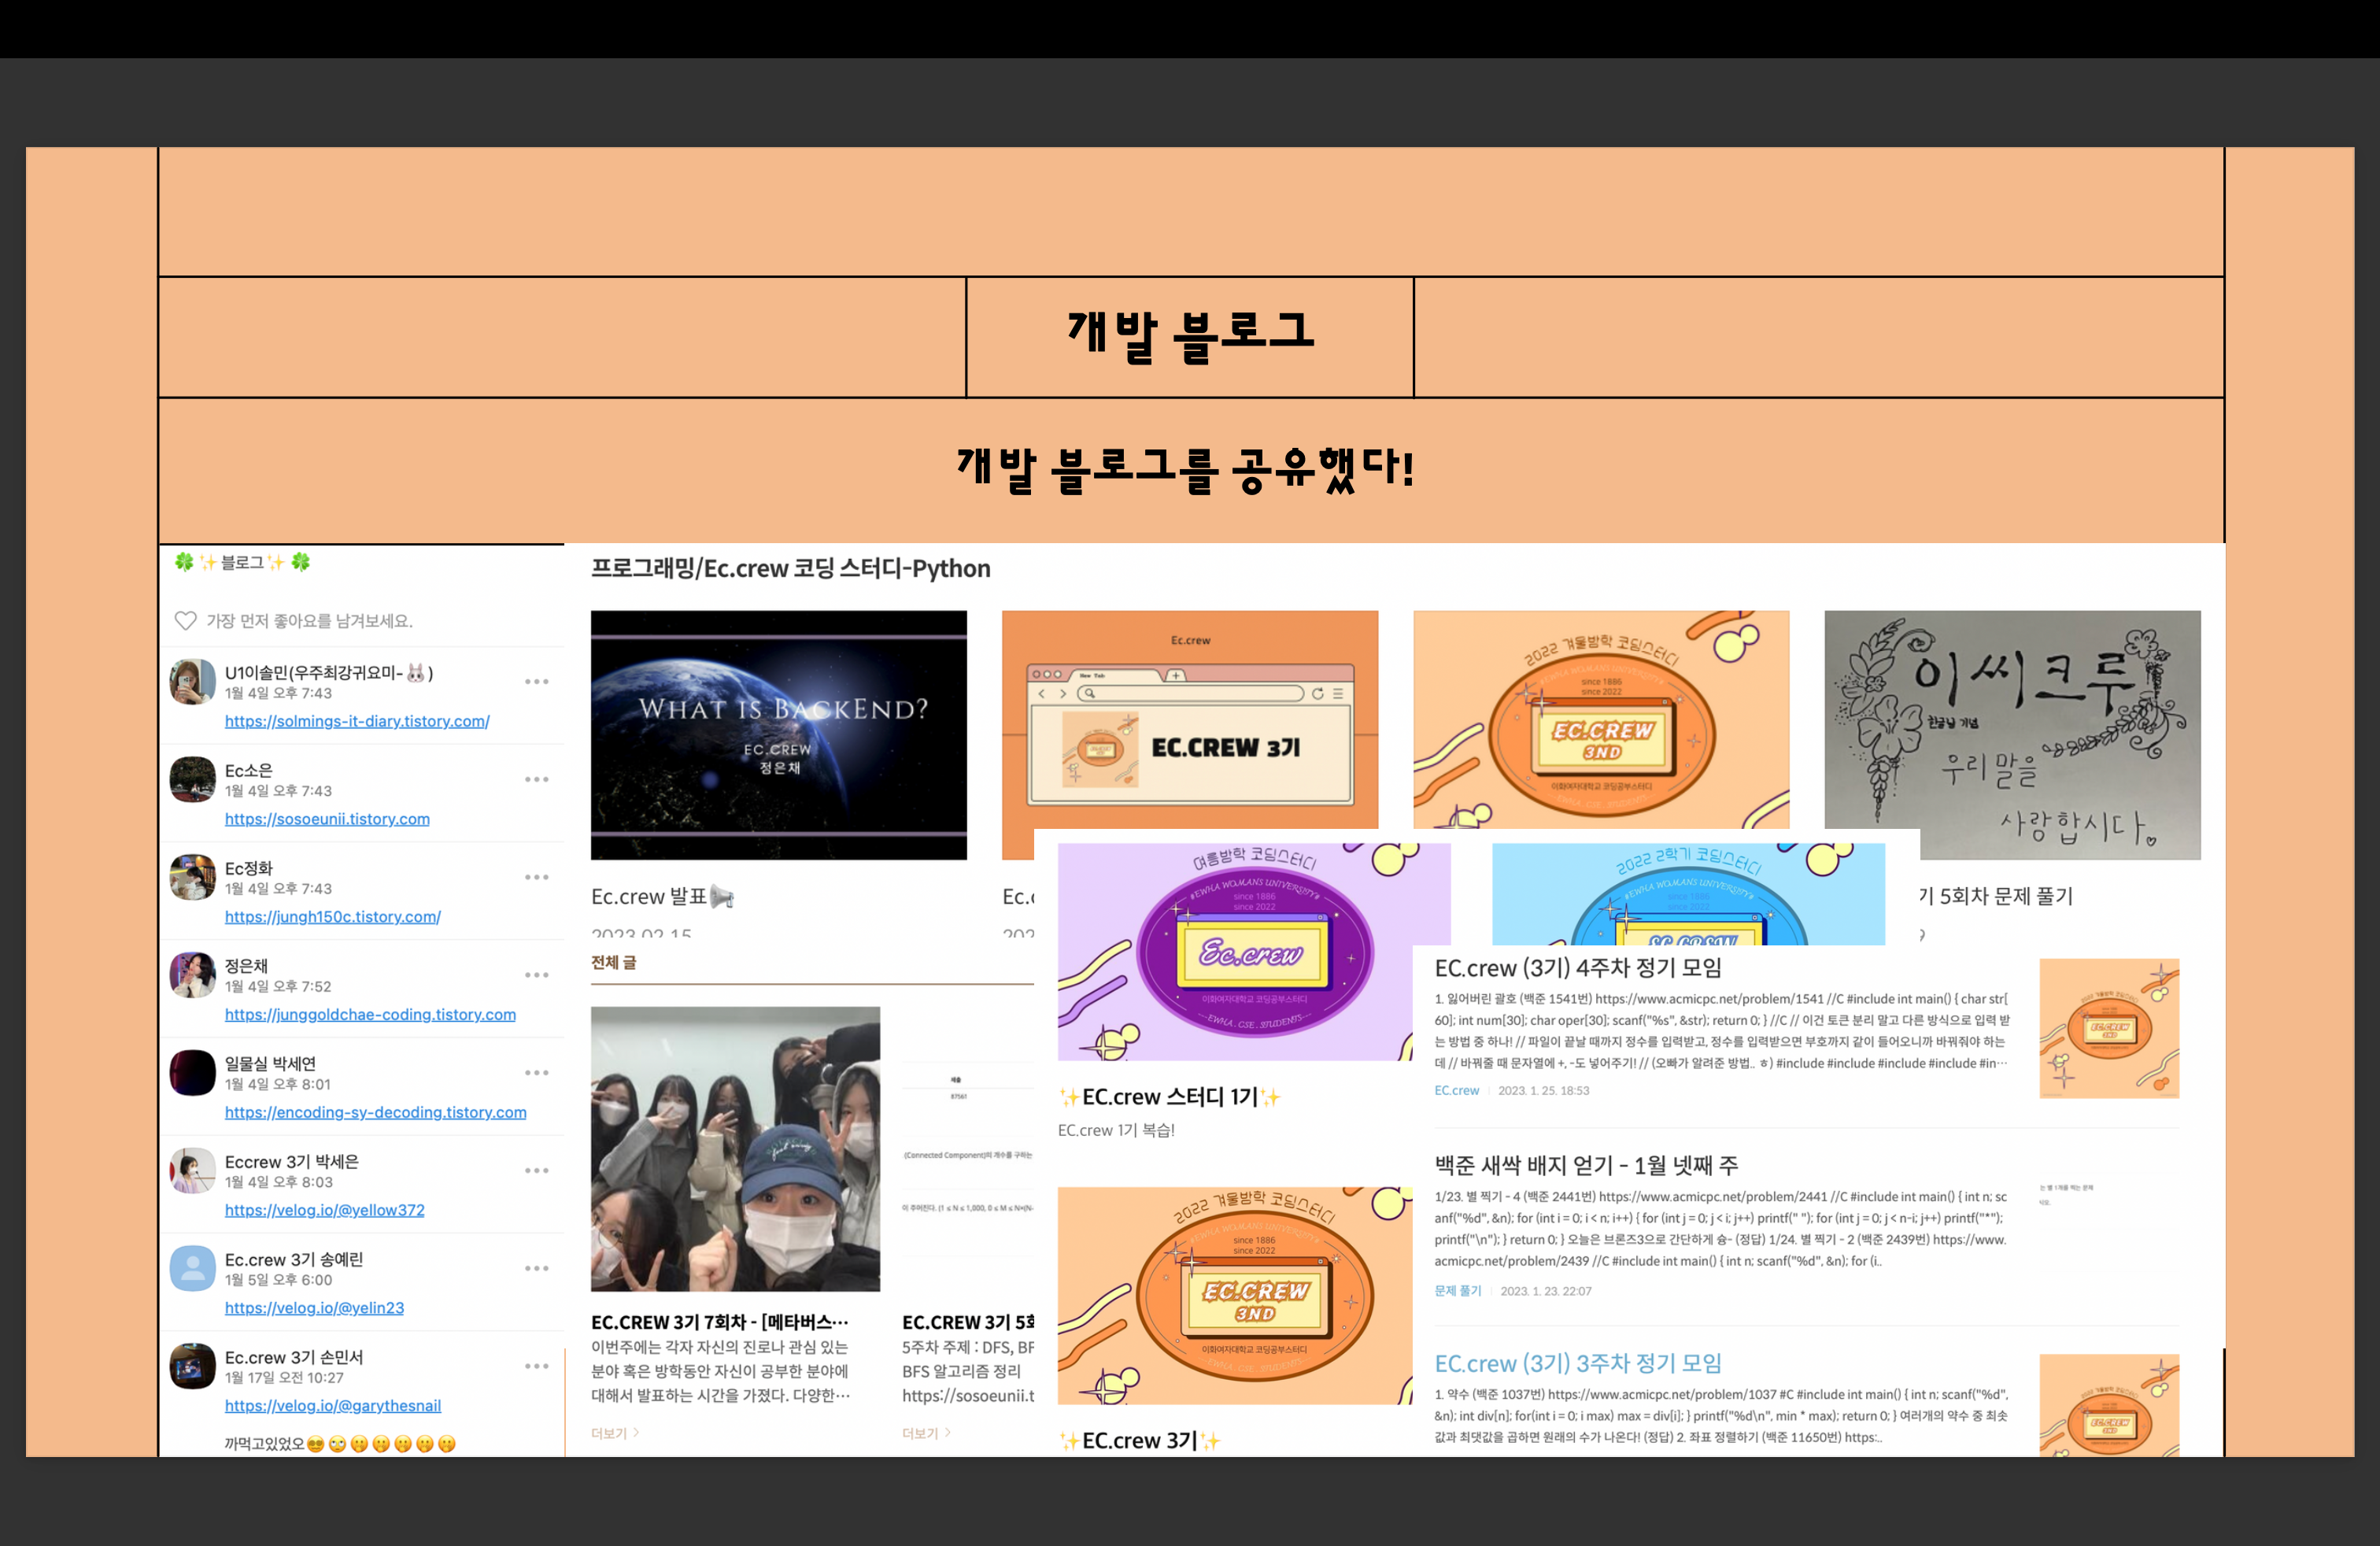Click Ec.crew 3기 송예린 default avatar
The height and width of the screenshot is (1546, 2380).
pos(192,1269)
